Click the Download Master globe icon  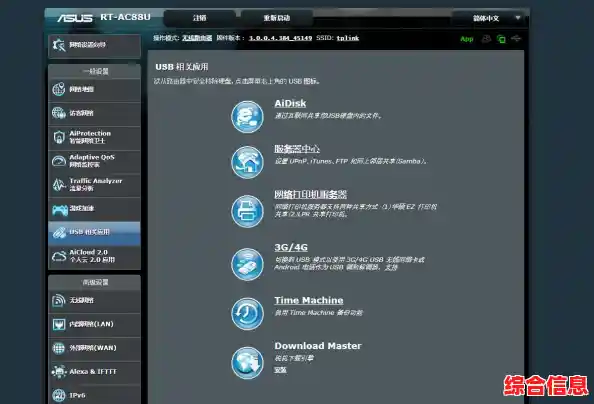coord(247,363)
